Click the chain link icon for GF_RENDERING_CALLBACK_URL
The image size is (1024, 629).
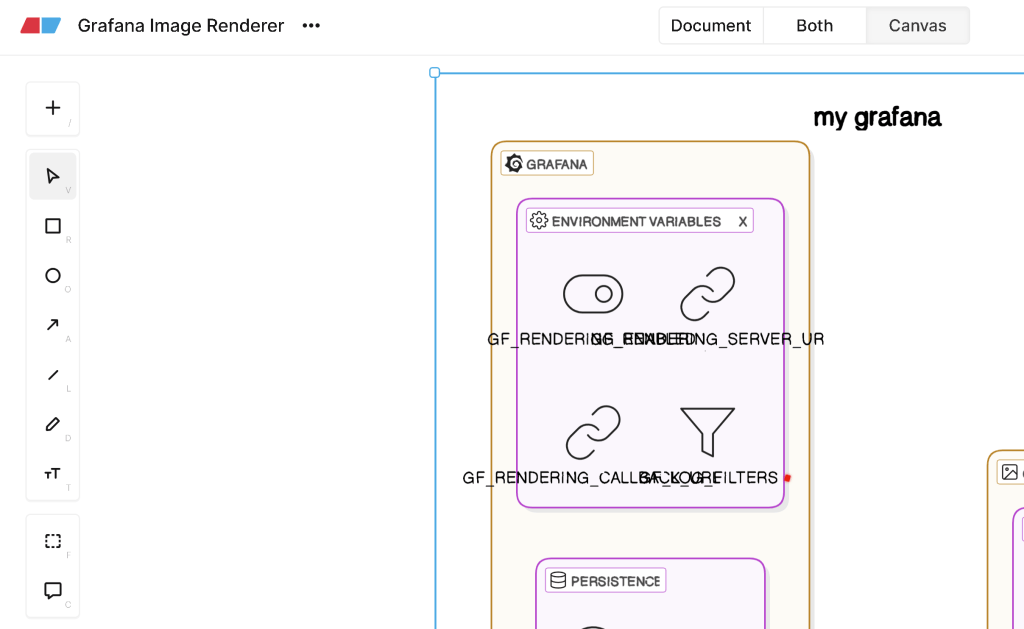point(593,432)
